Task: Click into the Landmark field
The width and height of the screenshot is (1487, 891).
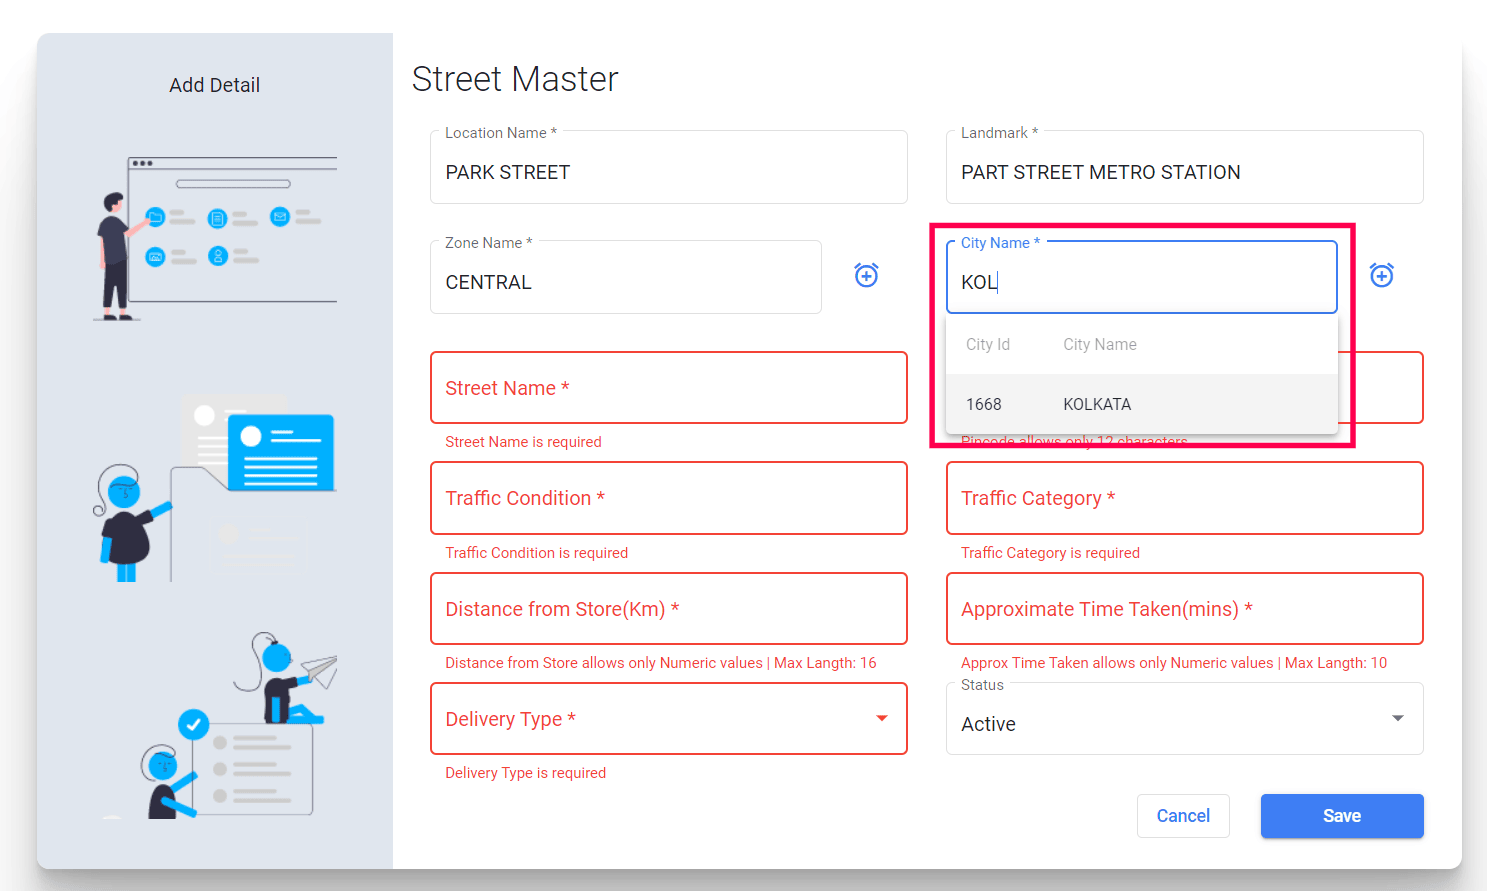Action: (1184, 172)
